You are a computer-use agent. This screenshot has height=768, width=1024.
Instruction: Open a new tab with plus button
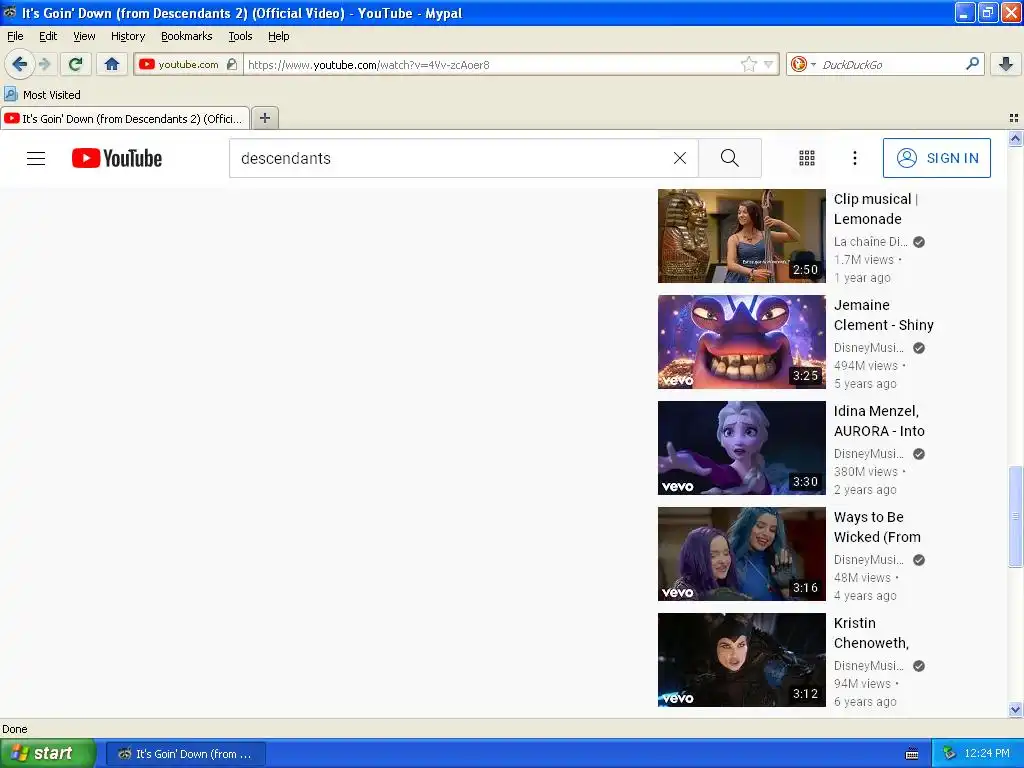264,118
